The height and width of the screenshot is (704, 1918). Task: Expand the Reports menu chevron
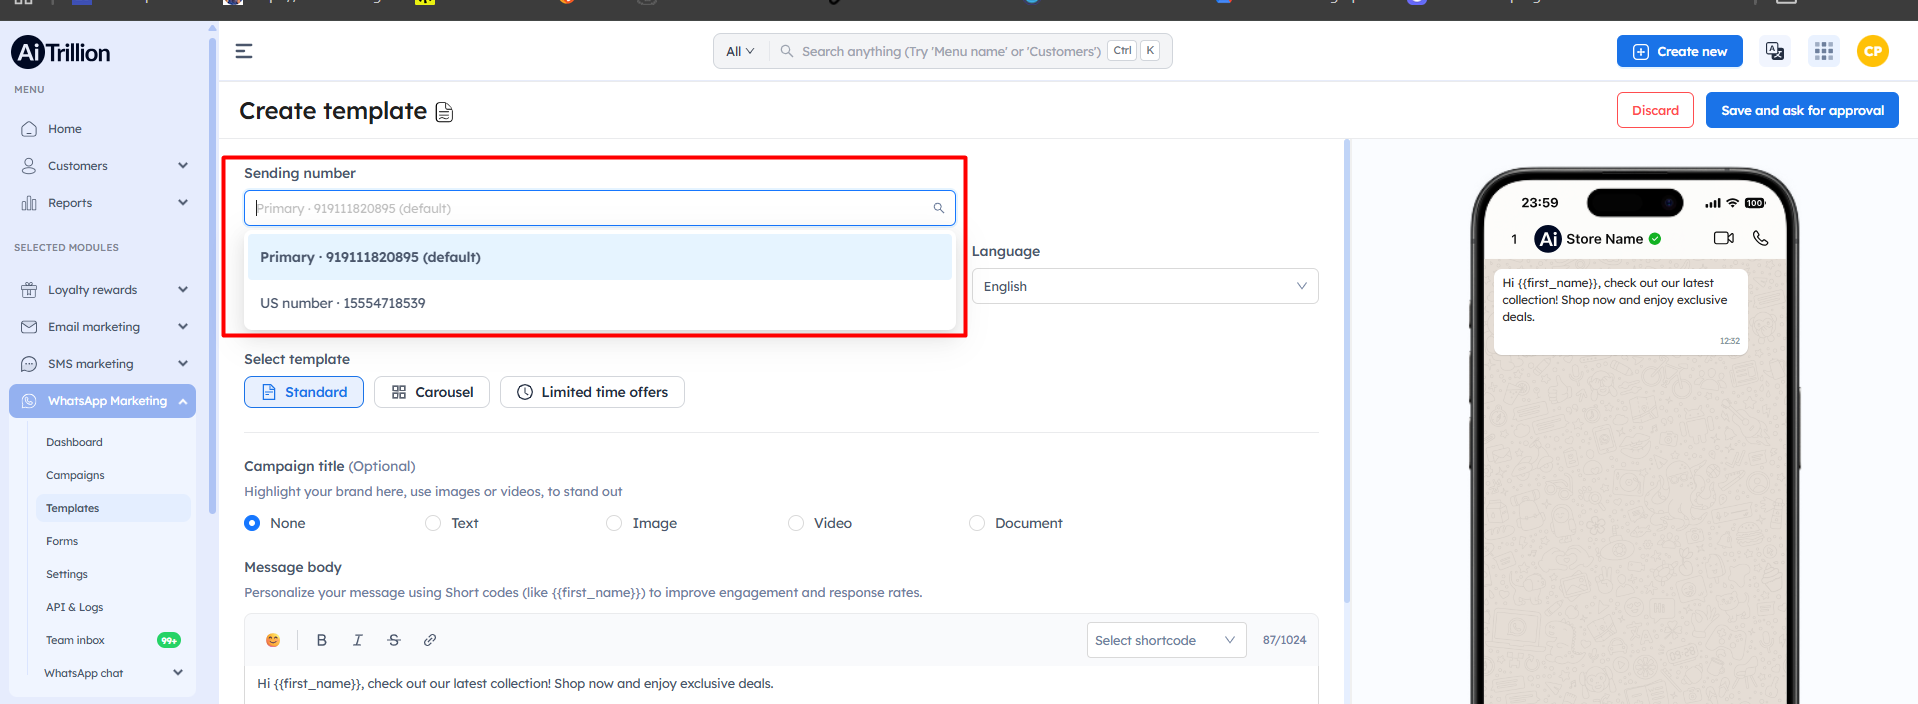[183, 203]
